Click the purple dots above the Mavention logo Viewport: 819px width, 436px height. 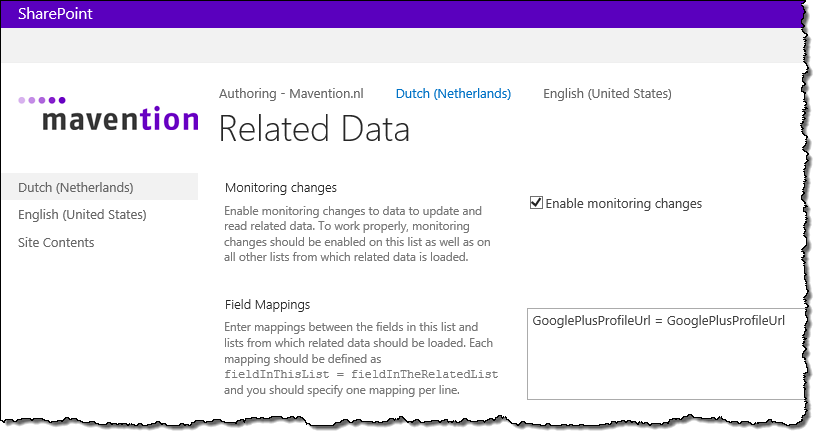(x=42, y=100)
